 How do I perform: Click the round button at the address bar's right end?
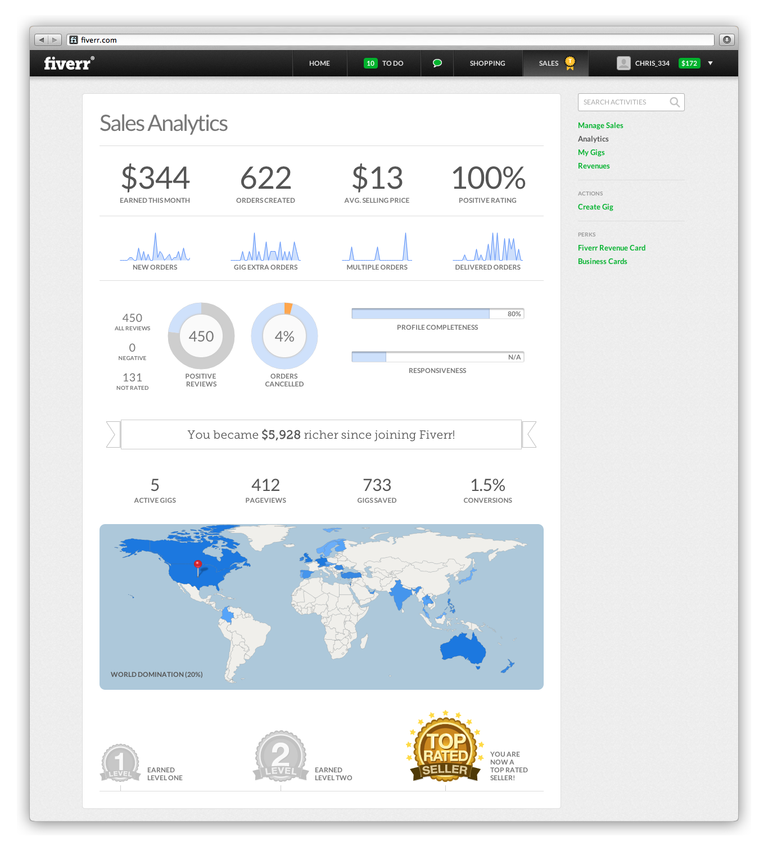click(x=727, y=39)
